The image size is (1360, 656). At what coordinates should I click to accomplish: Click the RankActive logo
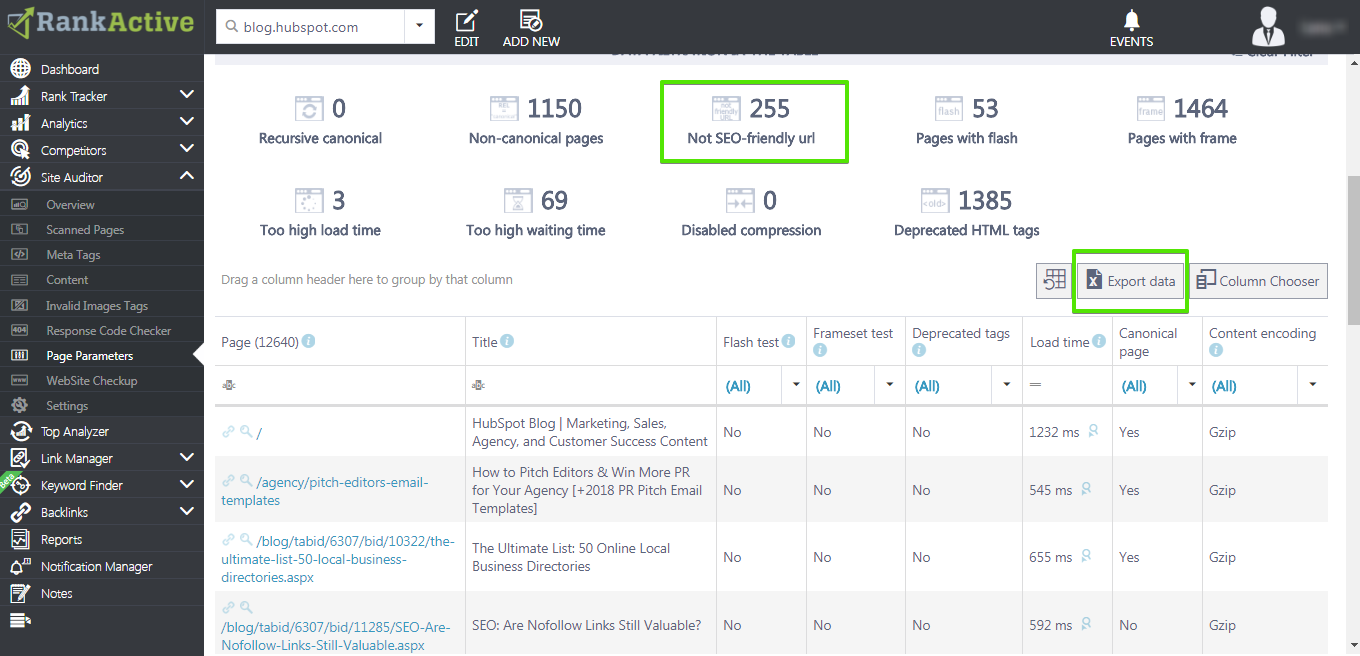point(101,22)
